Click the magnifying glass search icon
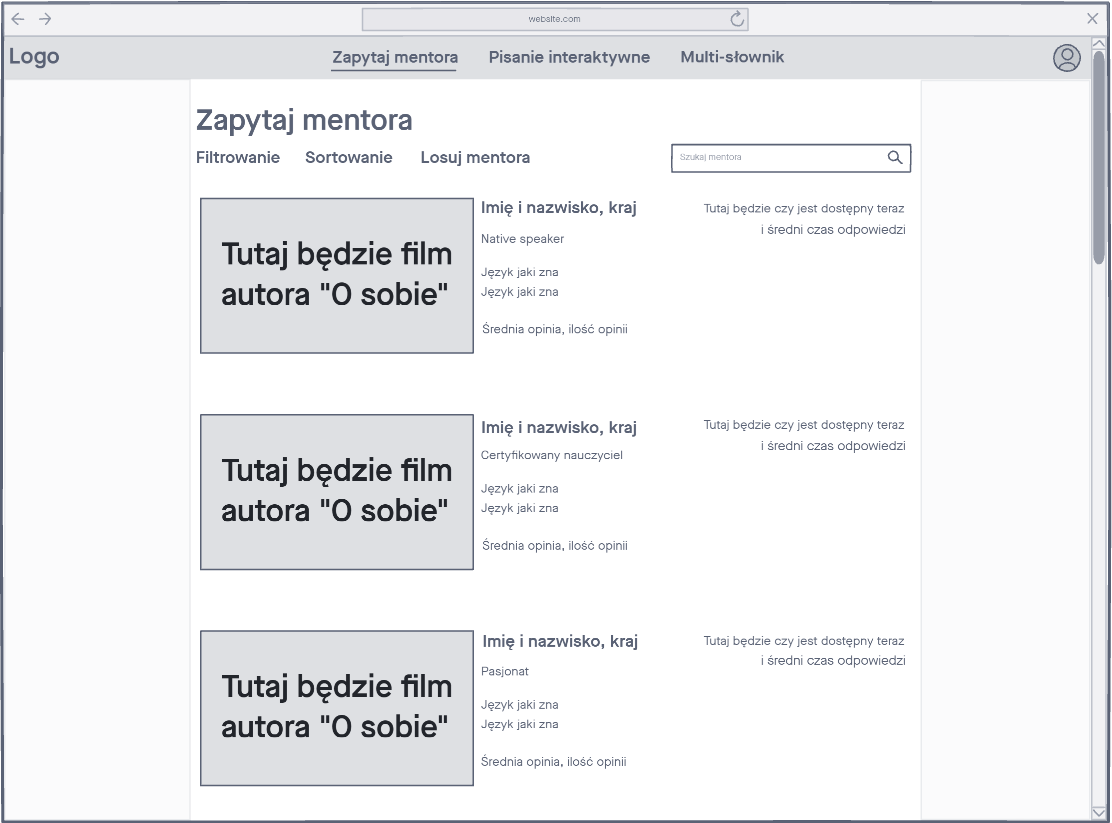Image resolution: width=1112 pixels, height=823 pixels. [x=895, y=157]
